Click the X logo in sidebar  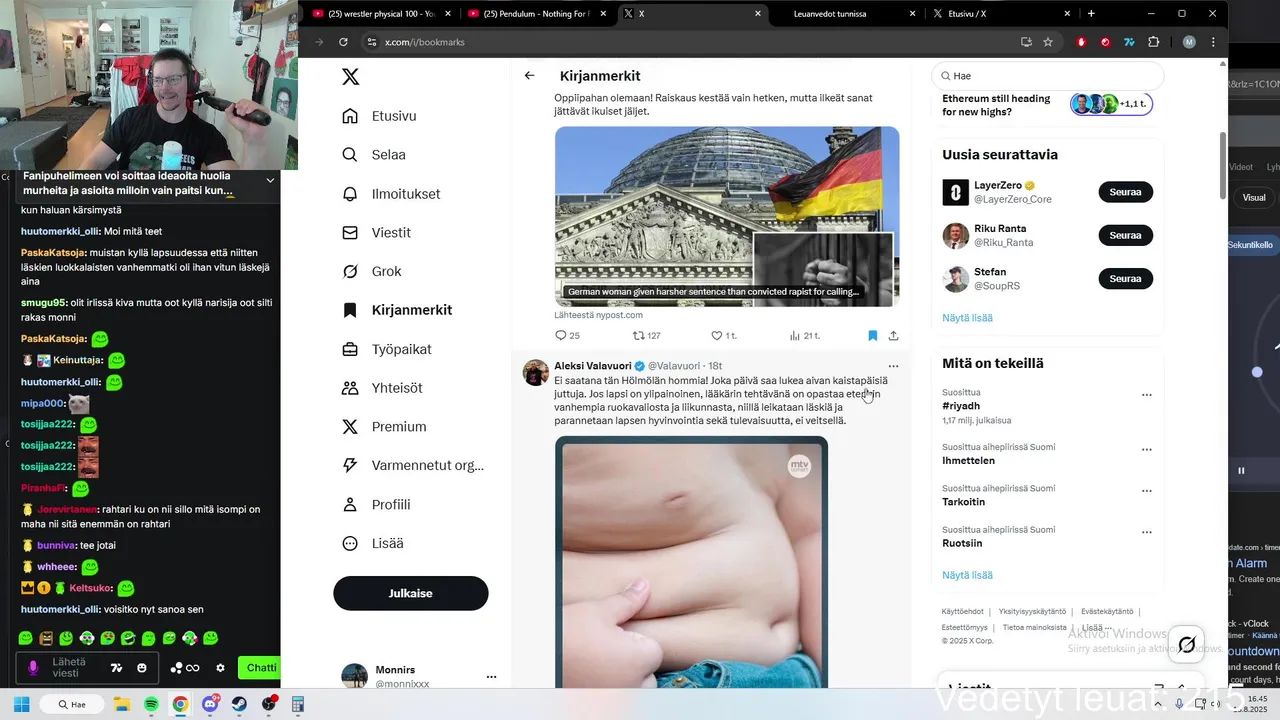click(350, 77)
